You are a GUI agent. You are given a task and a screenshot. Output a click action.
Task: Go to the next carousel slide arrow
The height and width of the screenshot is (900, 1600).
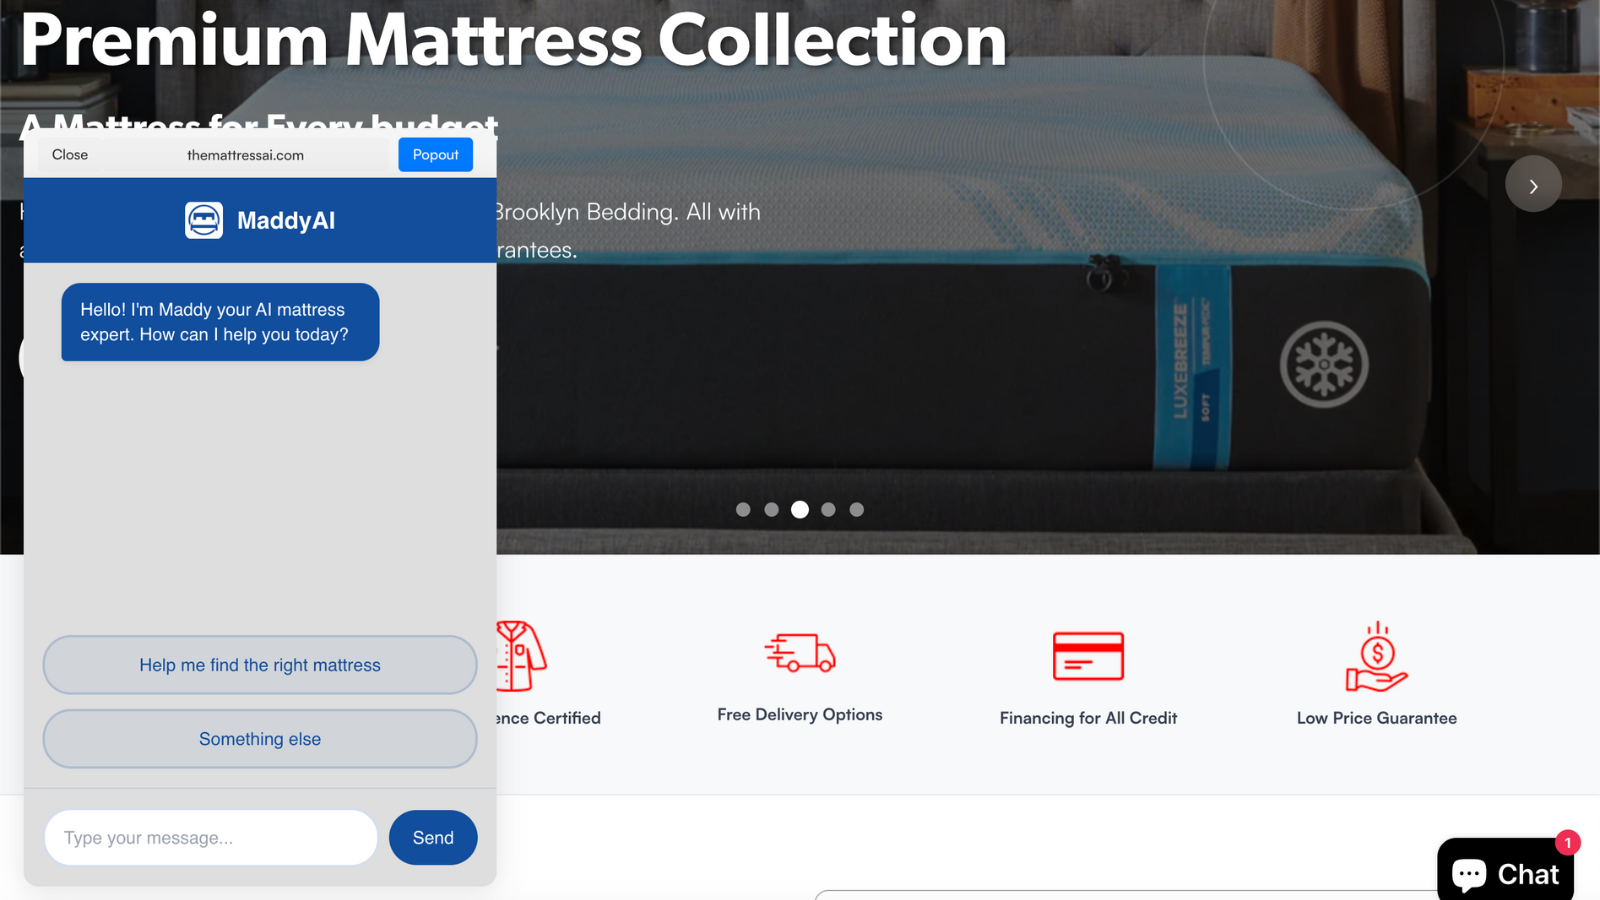1533,184
